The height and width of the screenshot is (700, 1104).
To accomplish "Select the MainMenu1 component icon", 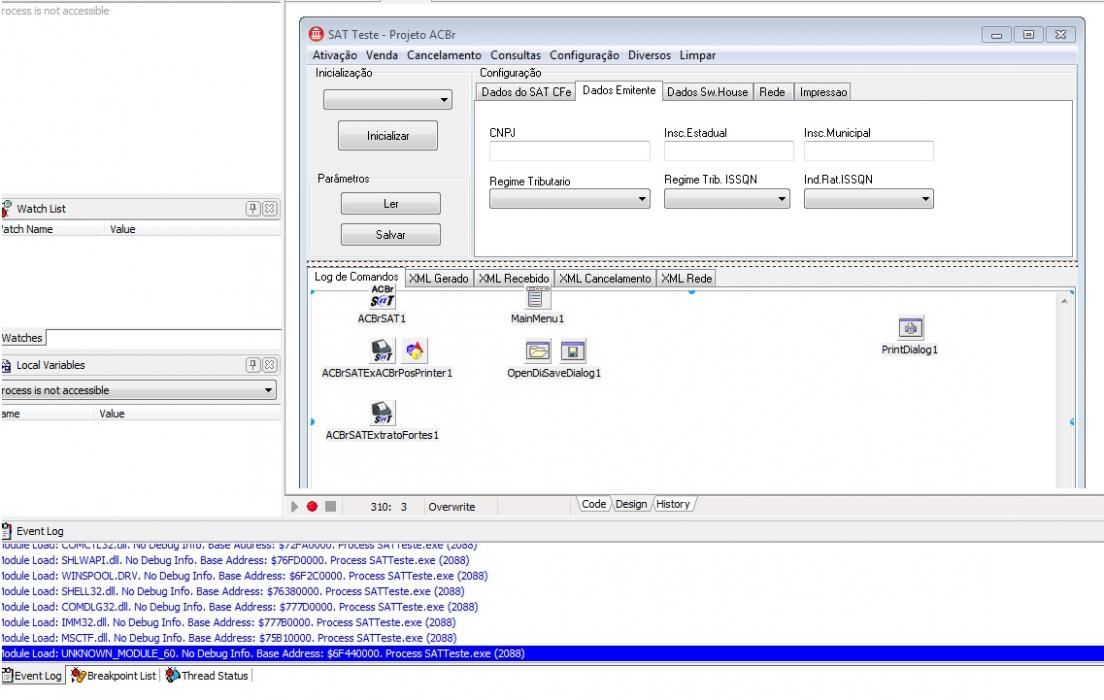I will [536, 298].
